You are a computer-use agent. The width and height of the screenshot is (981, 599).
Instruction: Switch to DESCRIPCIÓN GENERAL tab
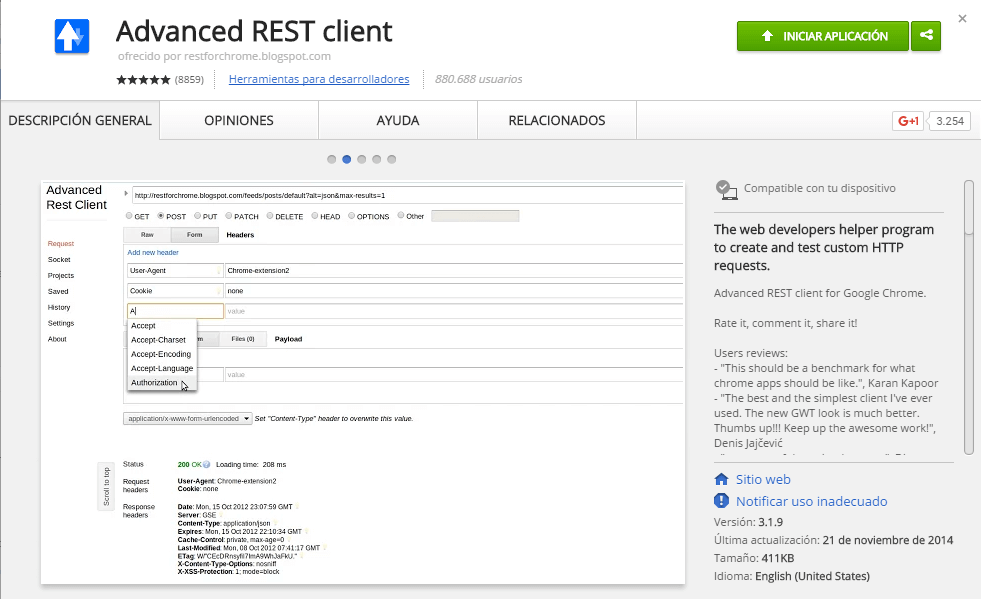pyautogui.click(x=80, y=120)
